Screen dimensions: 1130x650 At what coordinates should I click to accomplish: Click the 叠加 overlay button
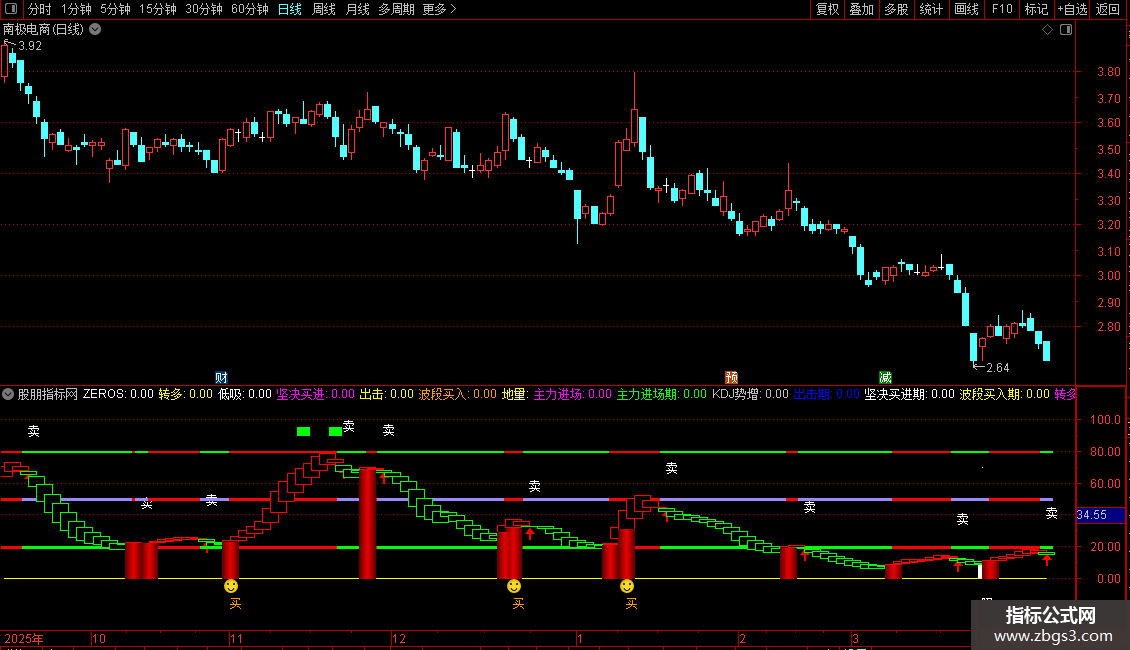862,9
